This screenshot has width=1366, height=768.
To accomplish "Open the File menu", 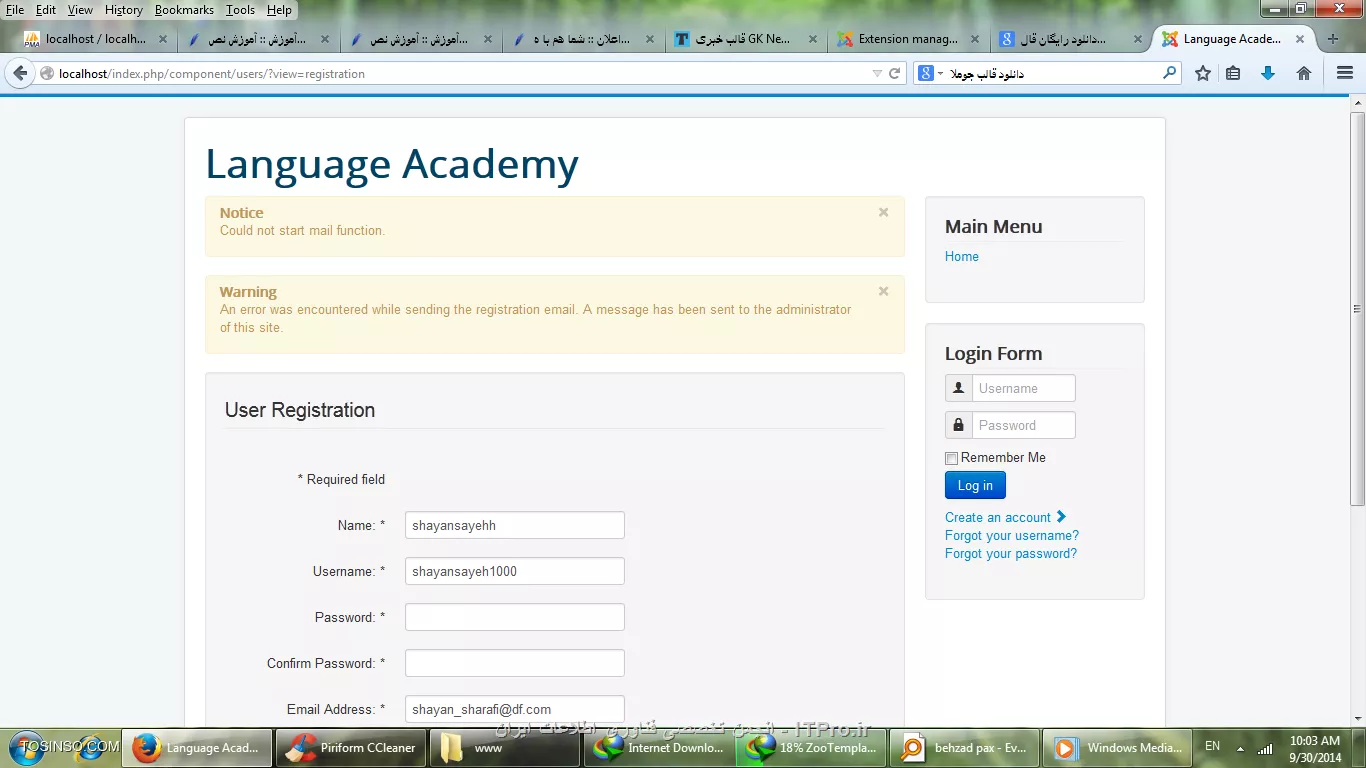I will point(15,10).
